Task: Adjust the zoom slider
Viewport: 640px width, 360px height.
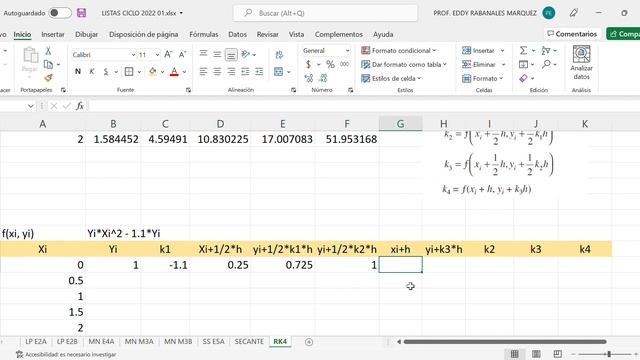Action: pyautogui.click(x=609, y=354)
